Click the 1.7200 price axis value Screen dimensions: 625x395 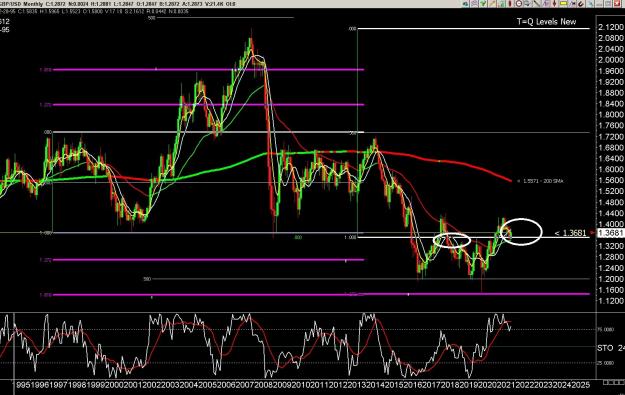pos(611,137)
